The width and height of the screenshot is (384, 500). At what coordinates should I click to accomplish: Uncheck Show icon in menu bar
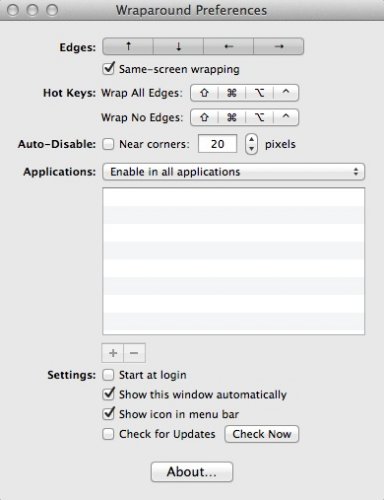108,414
